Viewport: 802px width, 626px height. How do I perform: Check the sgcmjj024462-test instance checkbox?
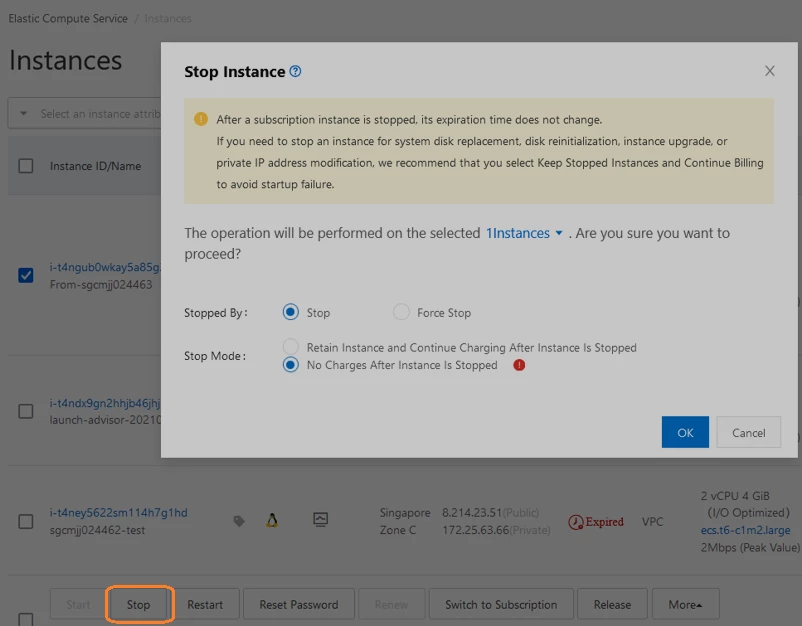pos(26,522)
